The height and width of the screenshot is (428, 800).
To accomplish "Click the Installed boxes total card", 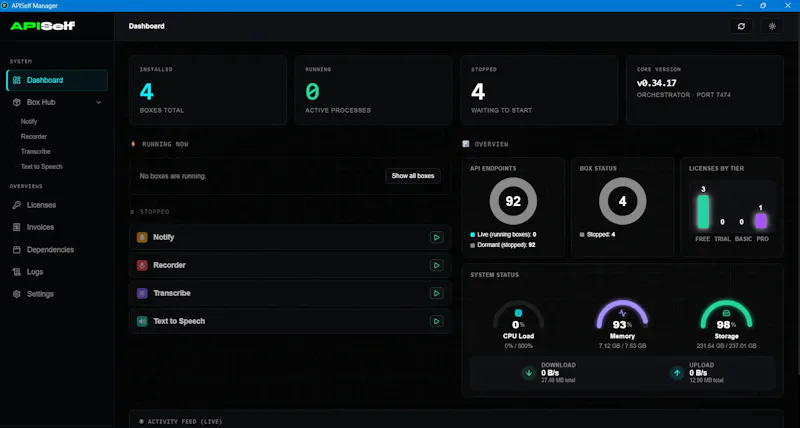I will coord(208,90).
